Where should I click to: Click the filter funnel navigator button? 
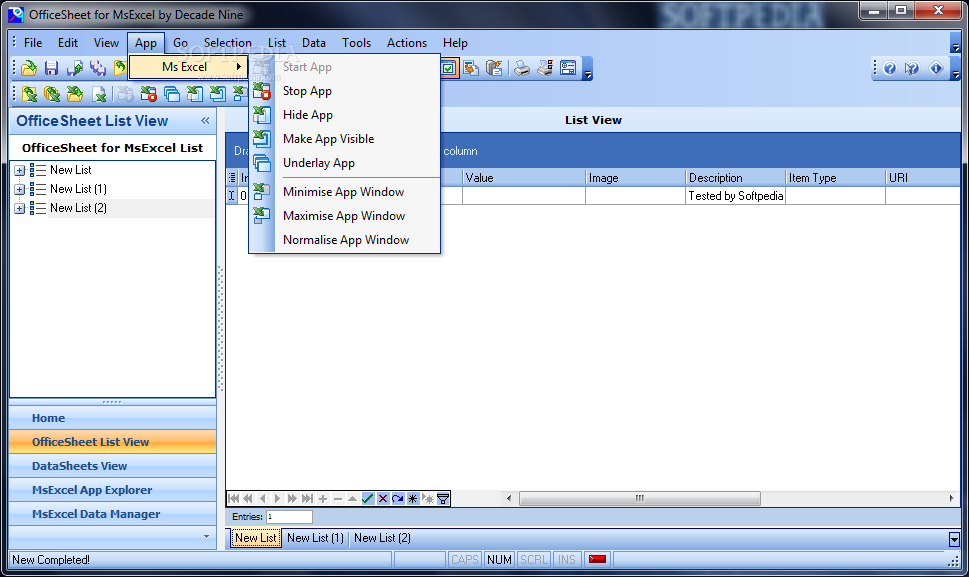443,499
